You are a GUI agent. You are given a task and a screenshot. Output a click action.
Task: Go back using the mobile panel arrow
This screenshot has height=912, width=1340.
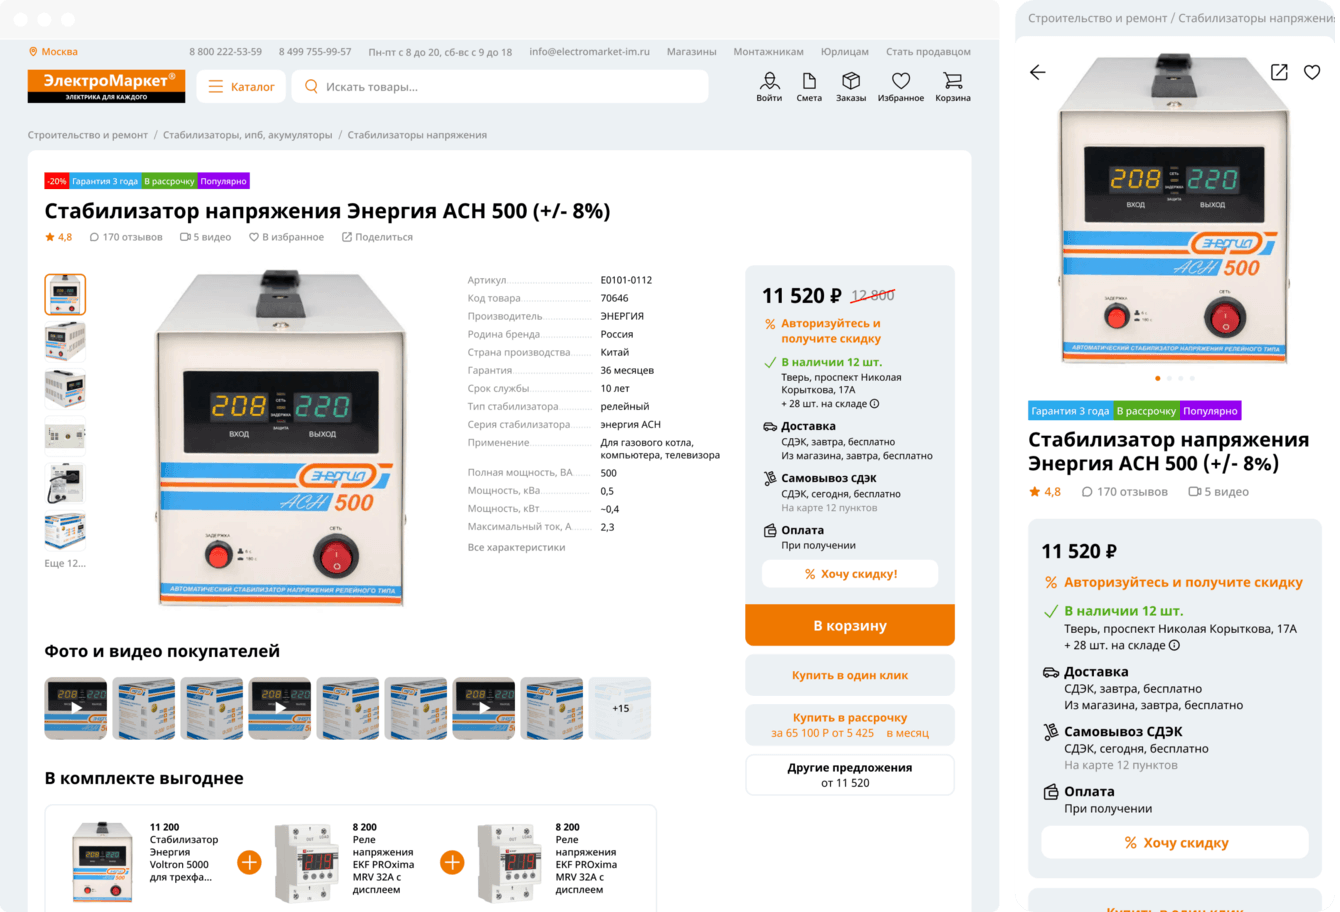click(x=1037, y=72)
